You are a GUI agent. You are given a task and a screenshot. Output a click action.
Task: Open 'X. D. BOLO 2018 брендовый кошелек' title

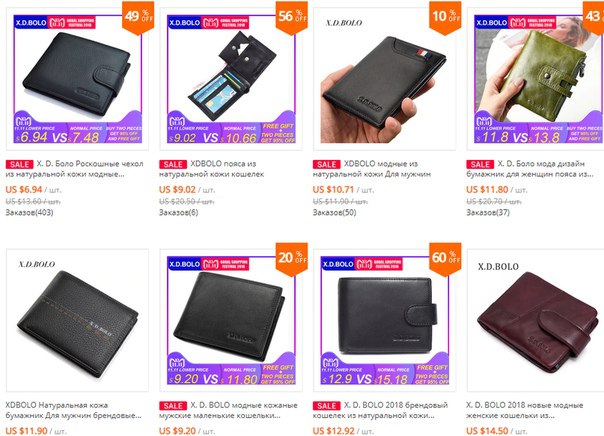pos(380,410)
